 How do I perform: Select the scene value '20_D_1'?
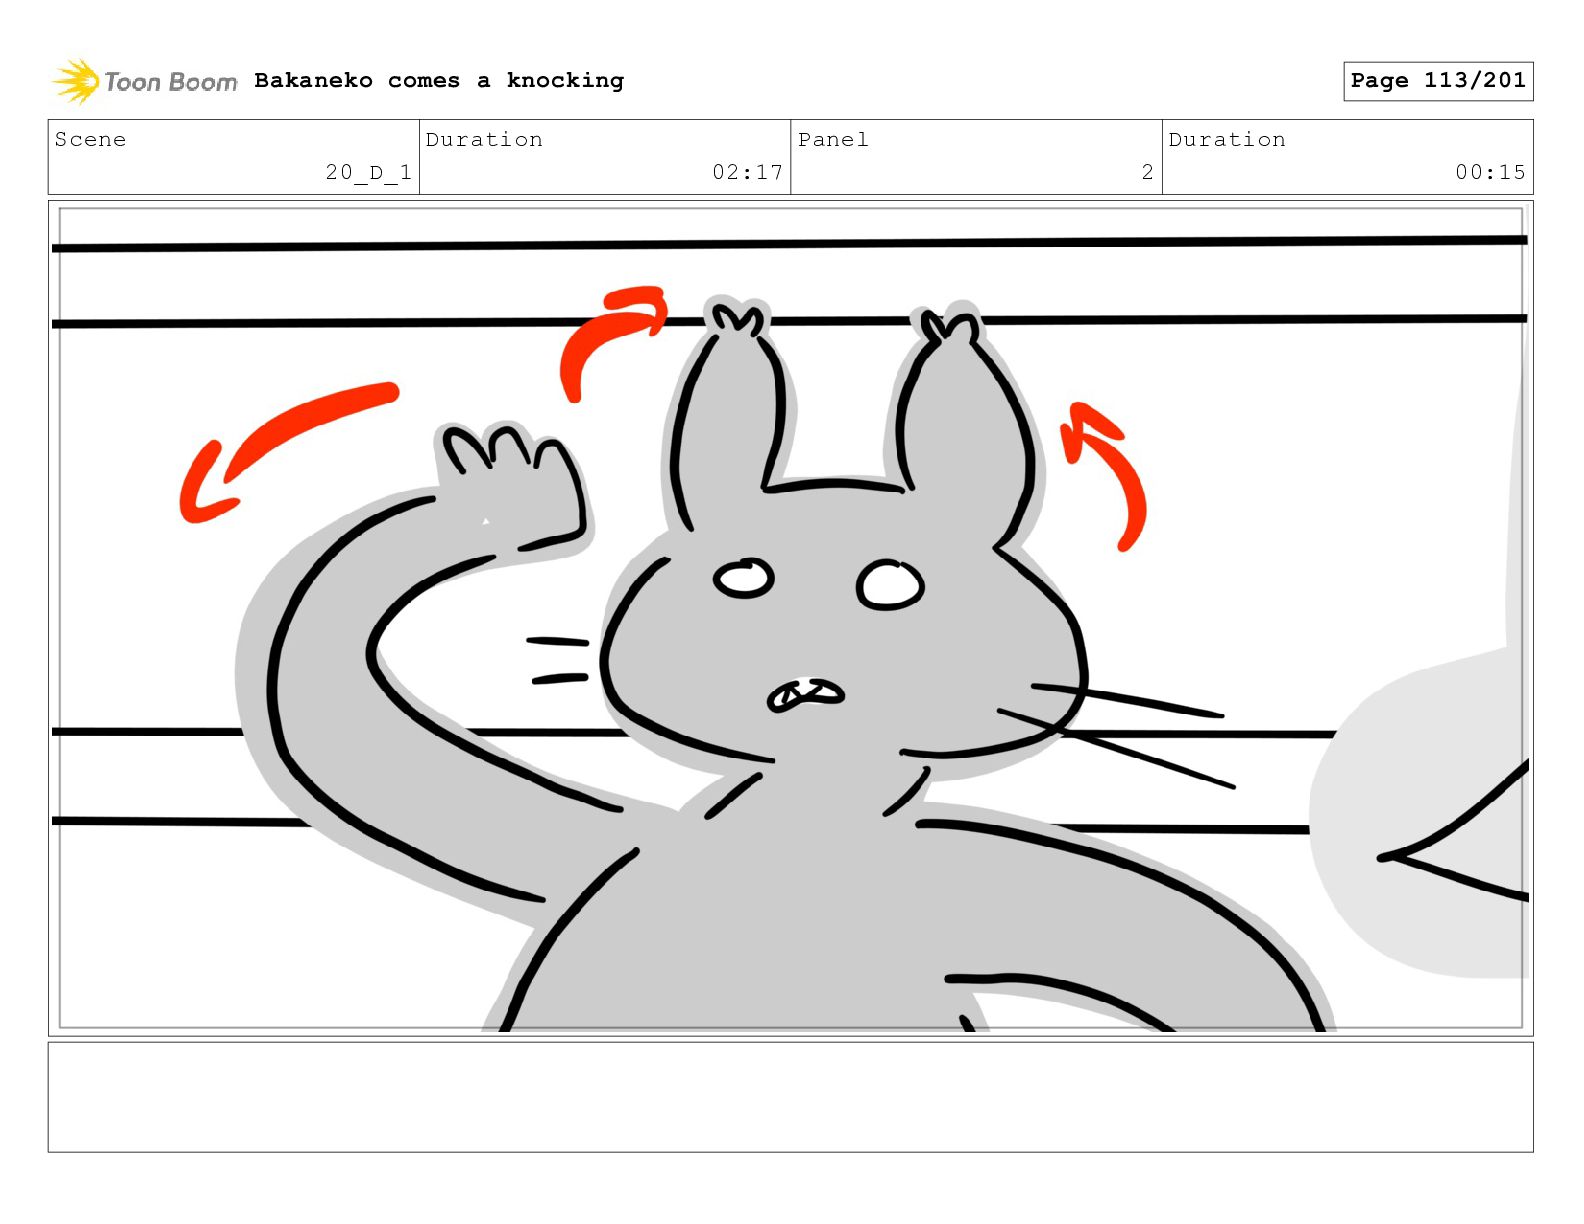368,172
